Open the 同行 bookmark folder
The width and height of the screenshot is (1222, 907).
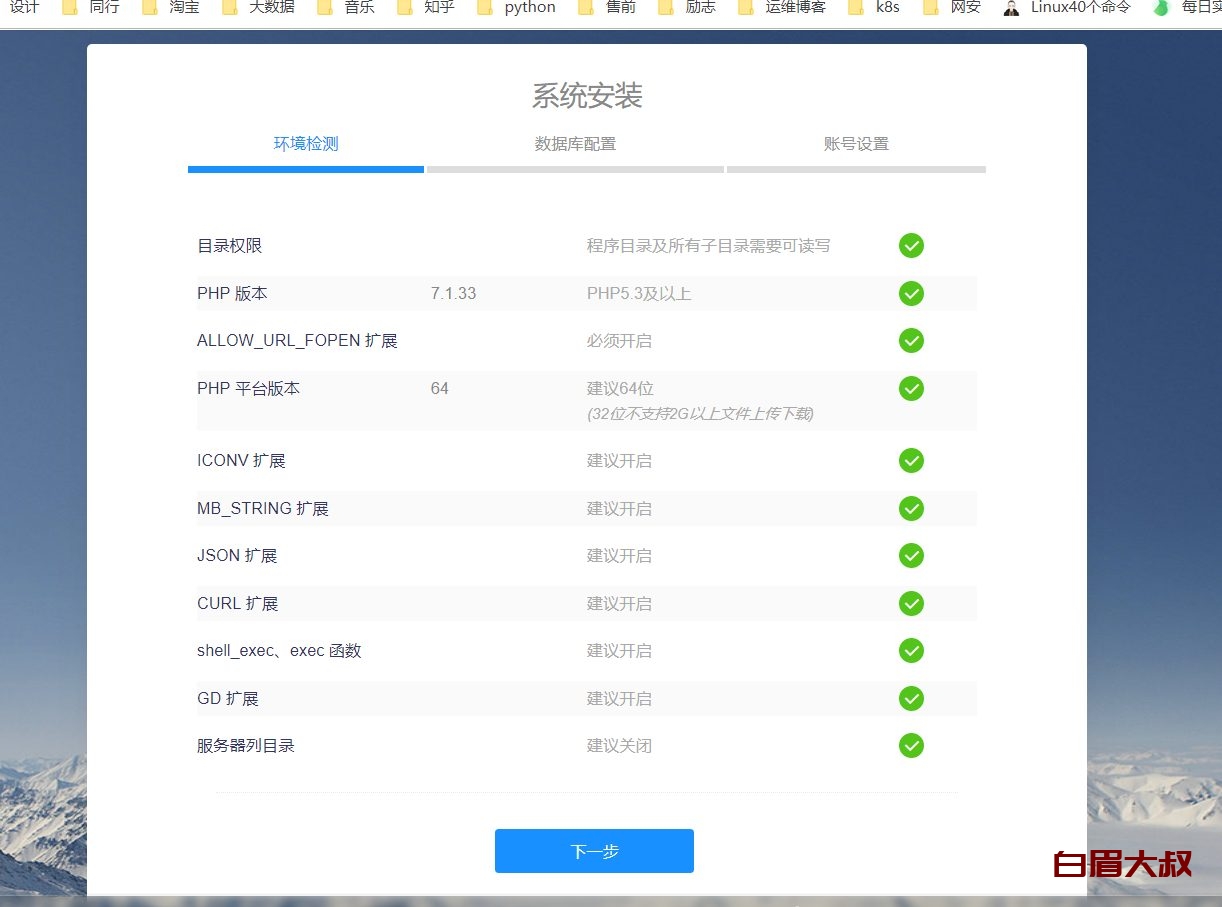tap(92, 7)
